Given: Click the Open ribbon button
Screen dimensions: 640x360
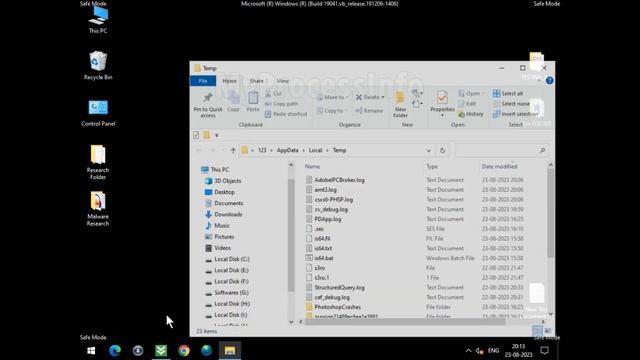Looking at the screenshot, I should coord(470,93).
